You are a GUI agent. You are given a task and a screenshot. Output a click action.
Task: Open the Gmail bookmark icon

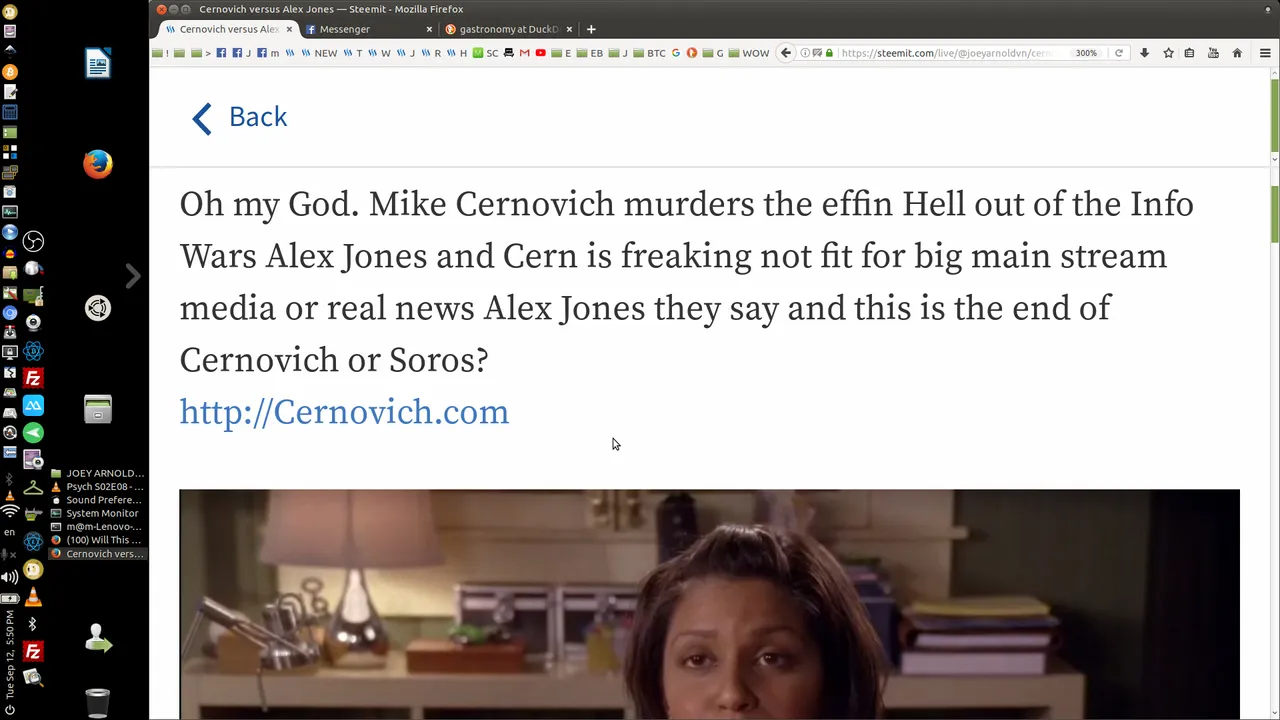point(524,53)
